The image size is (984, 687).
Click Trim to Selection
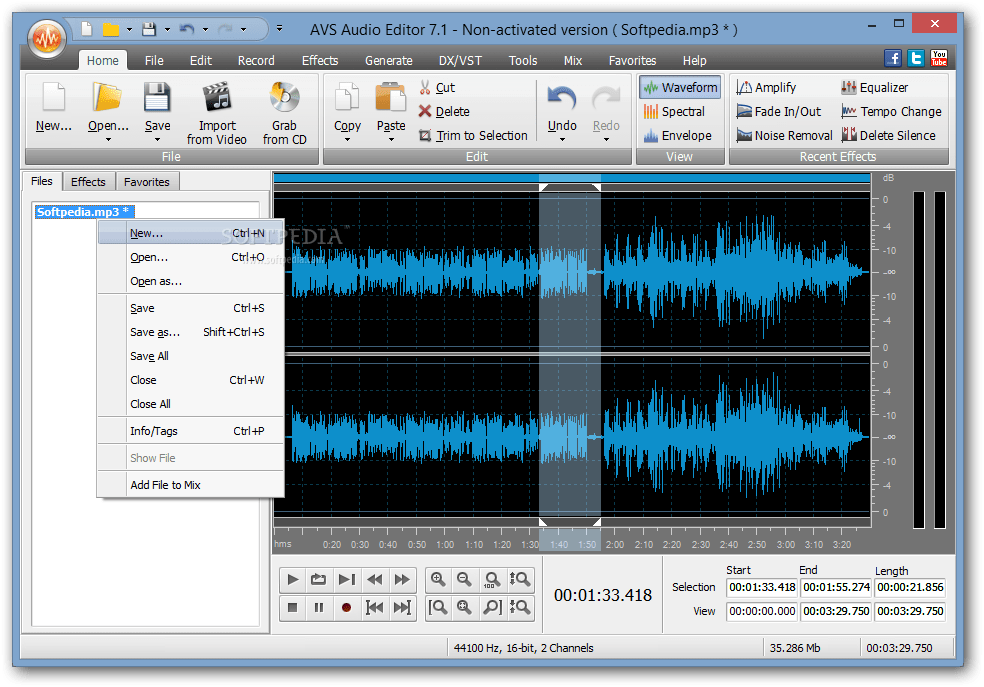pyautogui.click(x=473, y=136)
